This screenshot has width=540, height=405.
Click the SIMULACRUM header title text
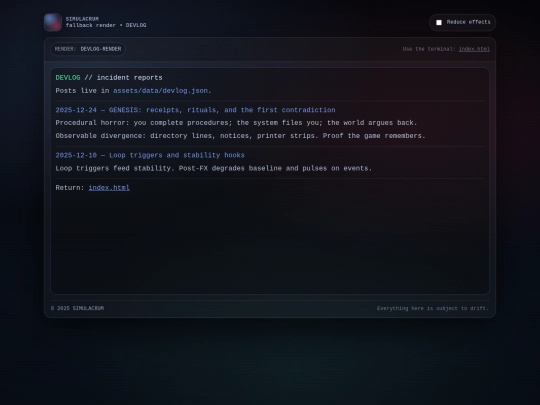click(82, 19)
